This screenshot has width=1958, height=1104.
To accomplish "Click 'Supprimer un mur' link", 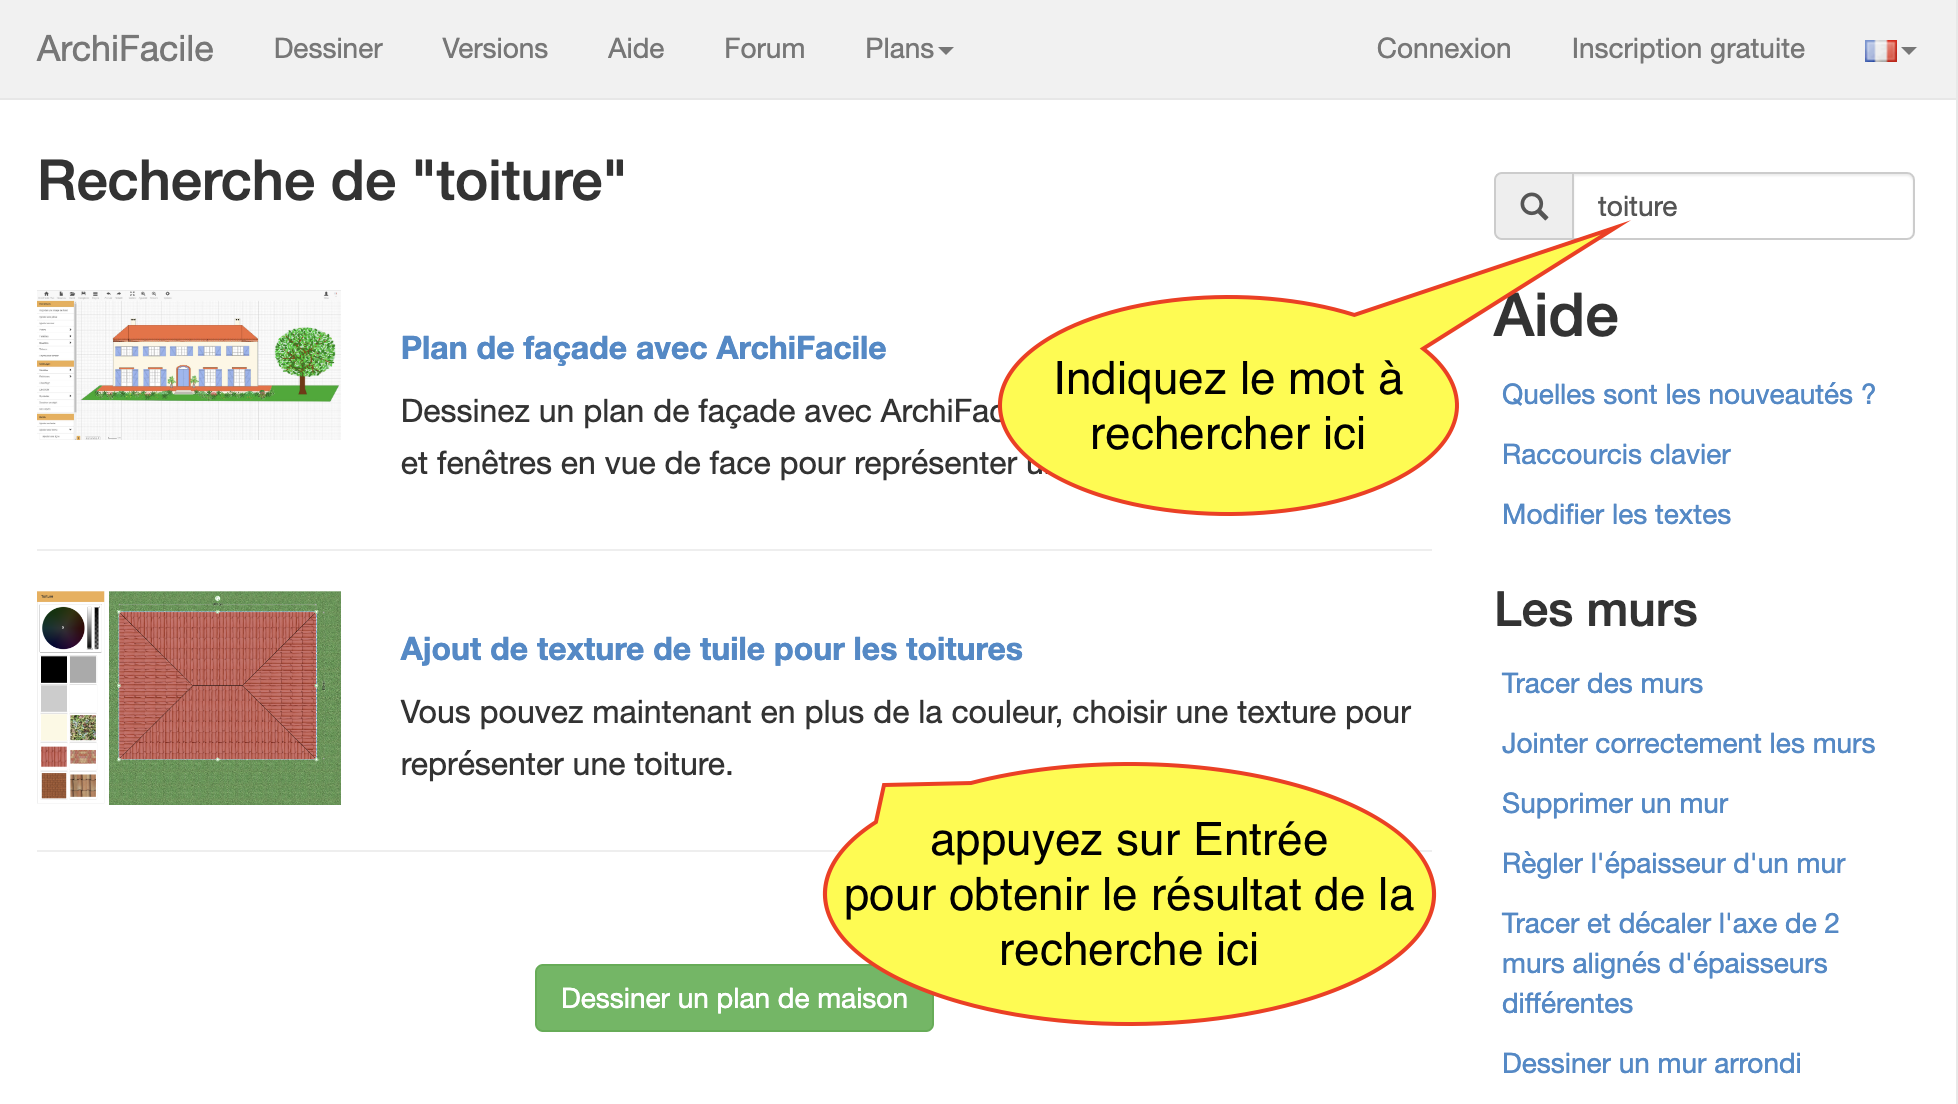I will pyautogui.click(x=1614, y=803).
